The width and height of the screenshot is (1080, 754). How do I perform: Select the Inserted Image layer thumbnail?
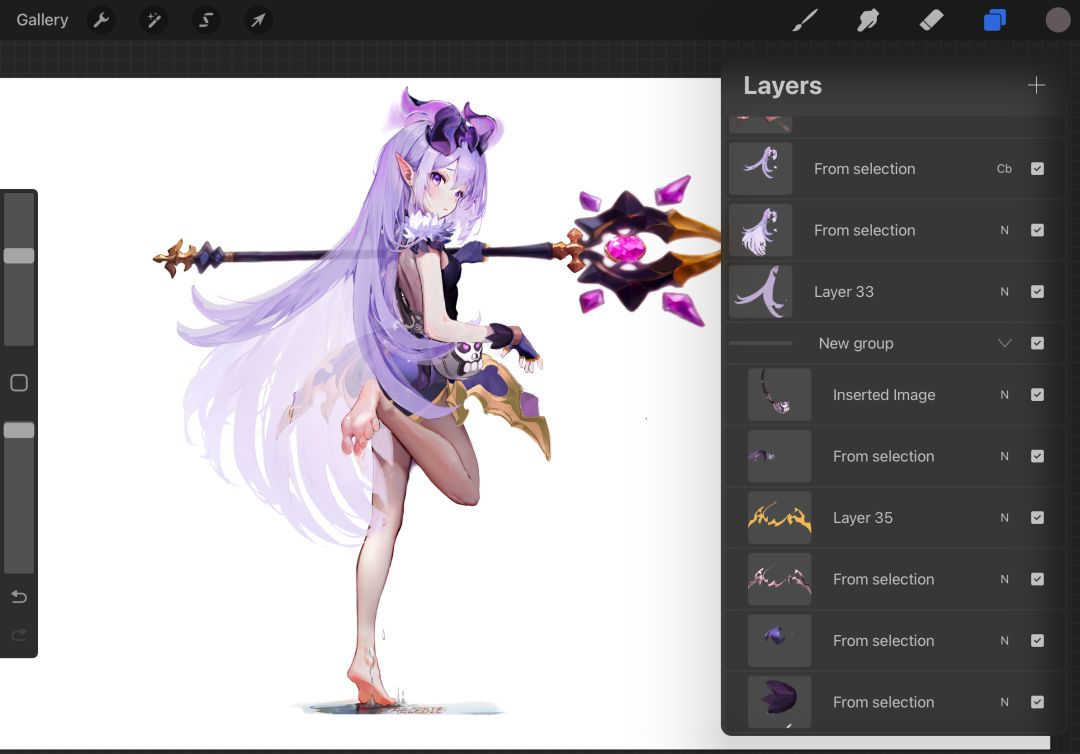click(780, 395)
